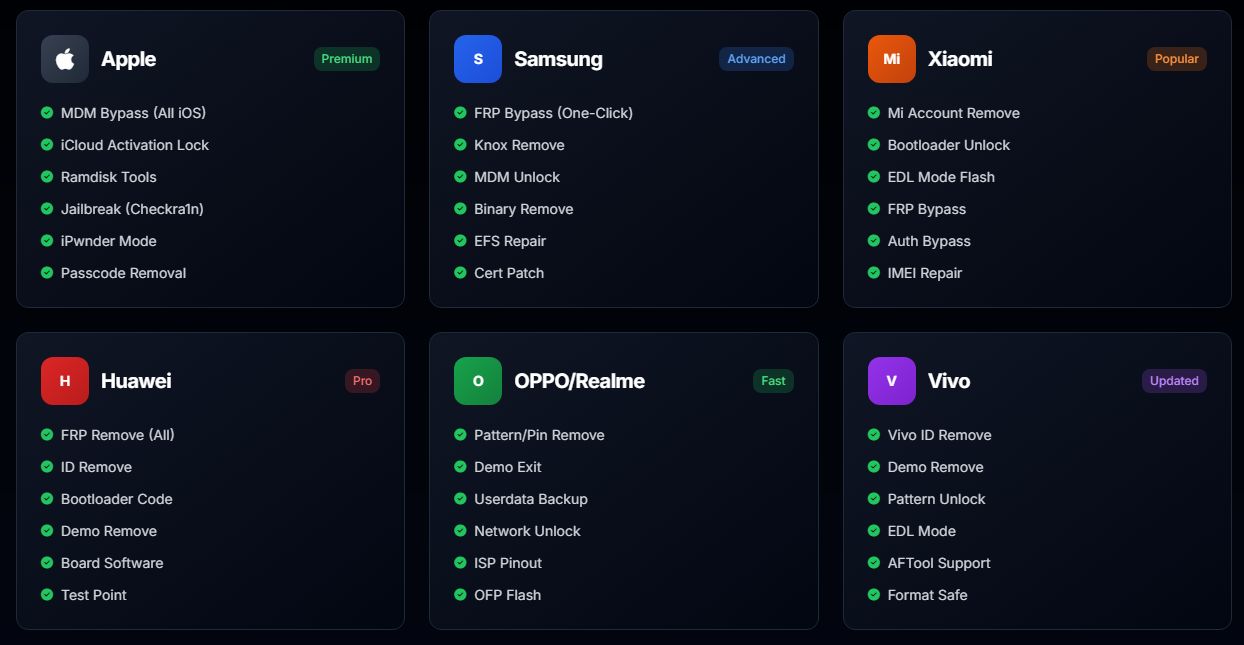Click the Updated badge on Vivo card
Image resolution: width=1244 pixels, height=645 pixels.
point(1174,381)
